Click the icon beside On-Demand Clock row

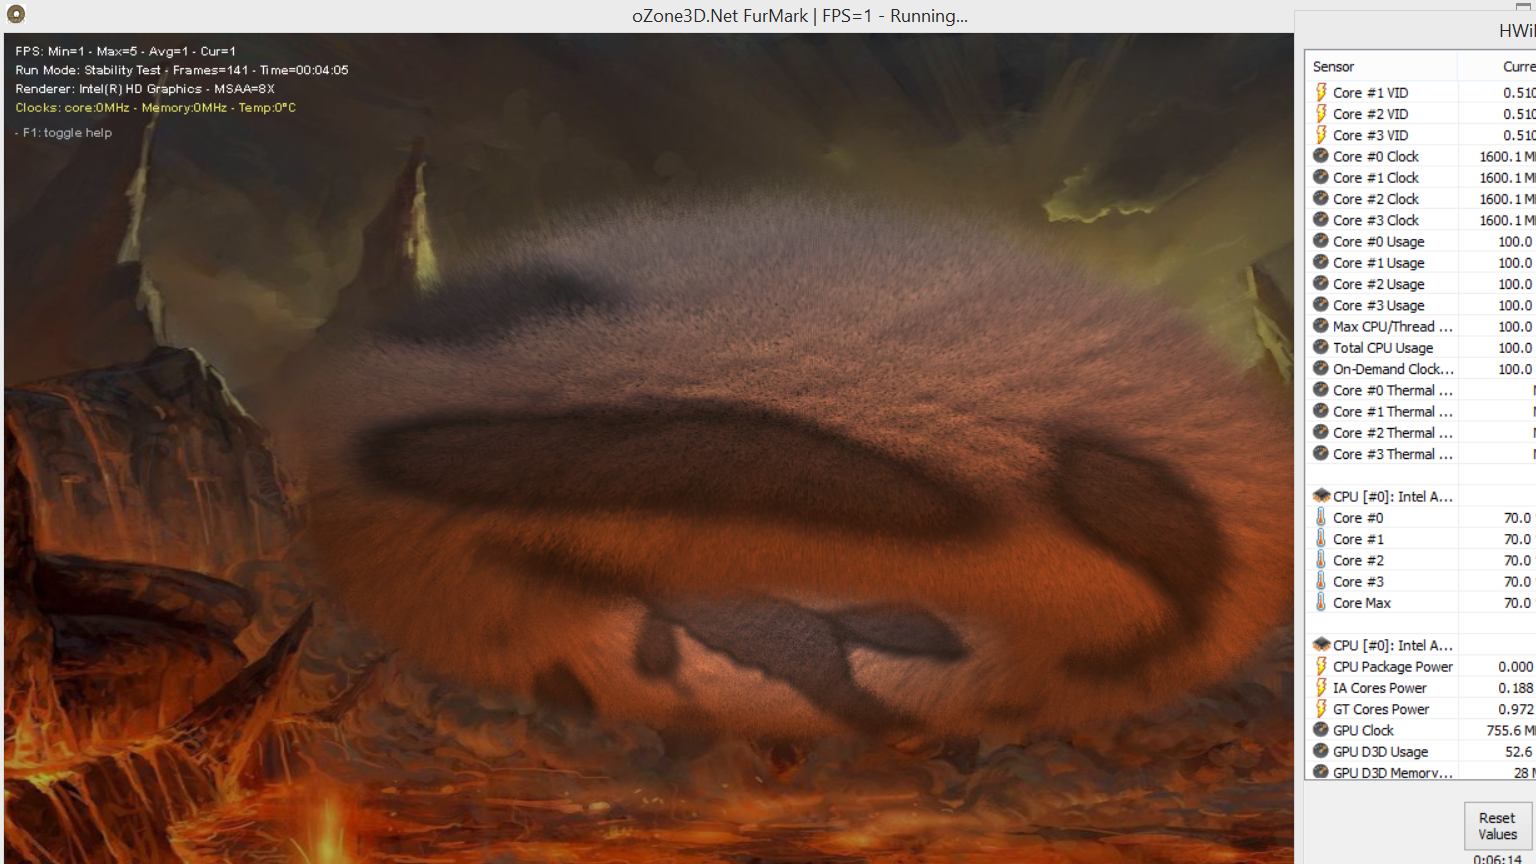pyautogui.click(x=1321, y=368)
